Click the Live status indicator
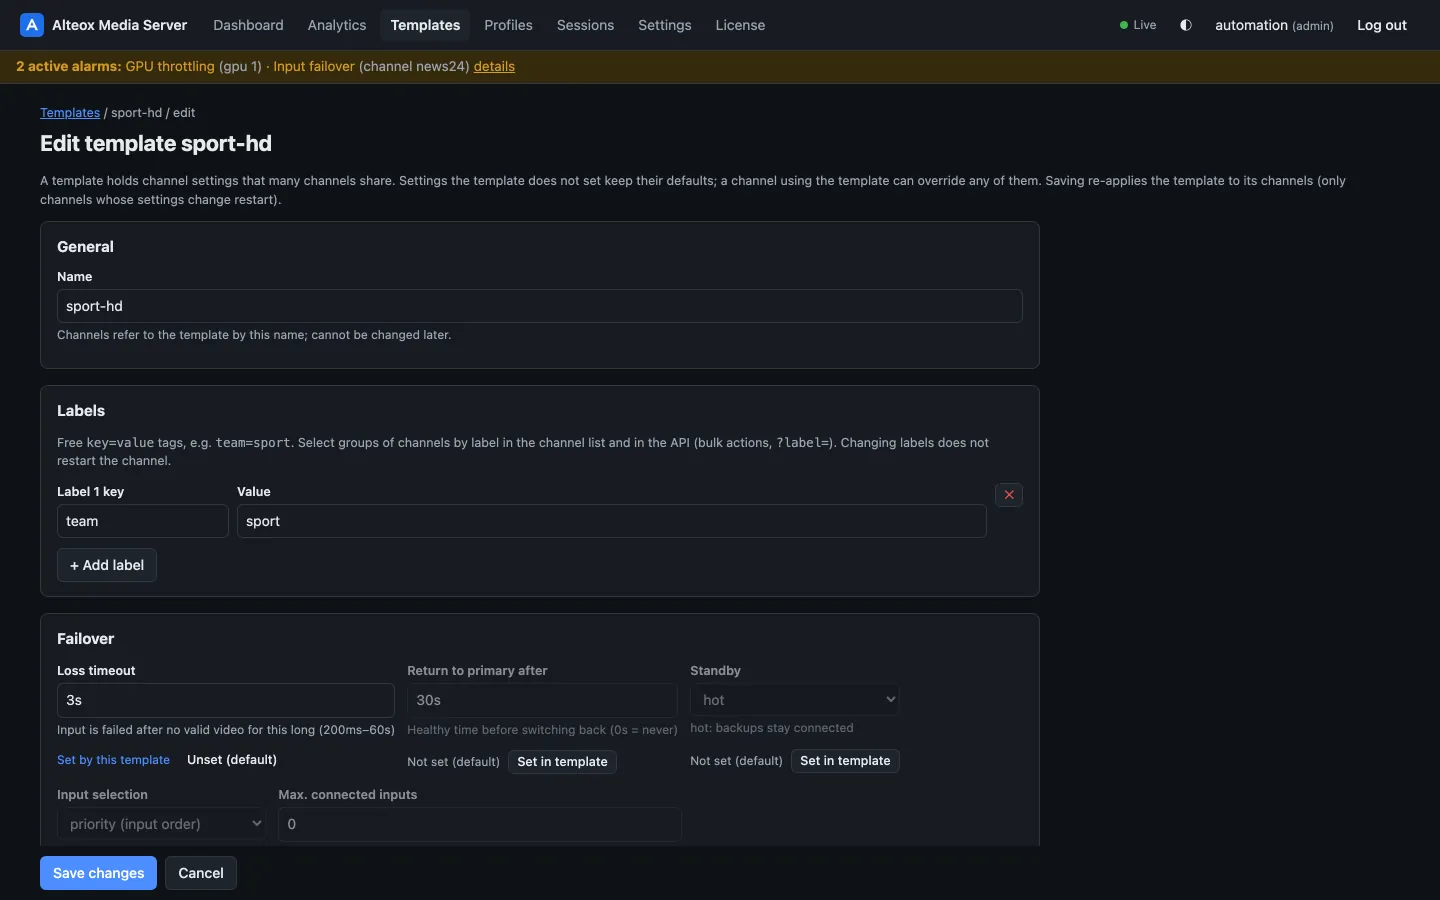This screenshot has height=900, width=1440. 1138,25
